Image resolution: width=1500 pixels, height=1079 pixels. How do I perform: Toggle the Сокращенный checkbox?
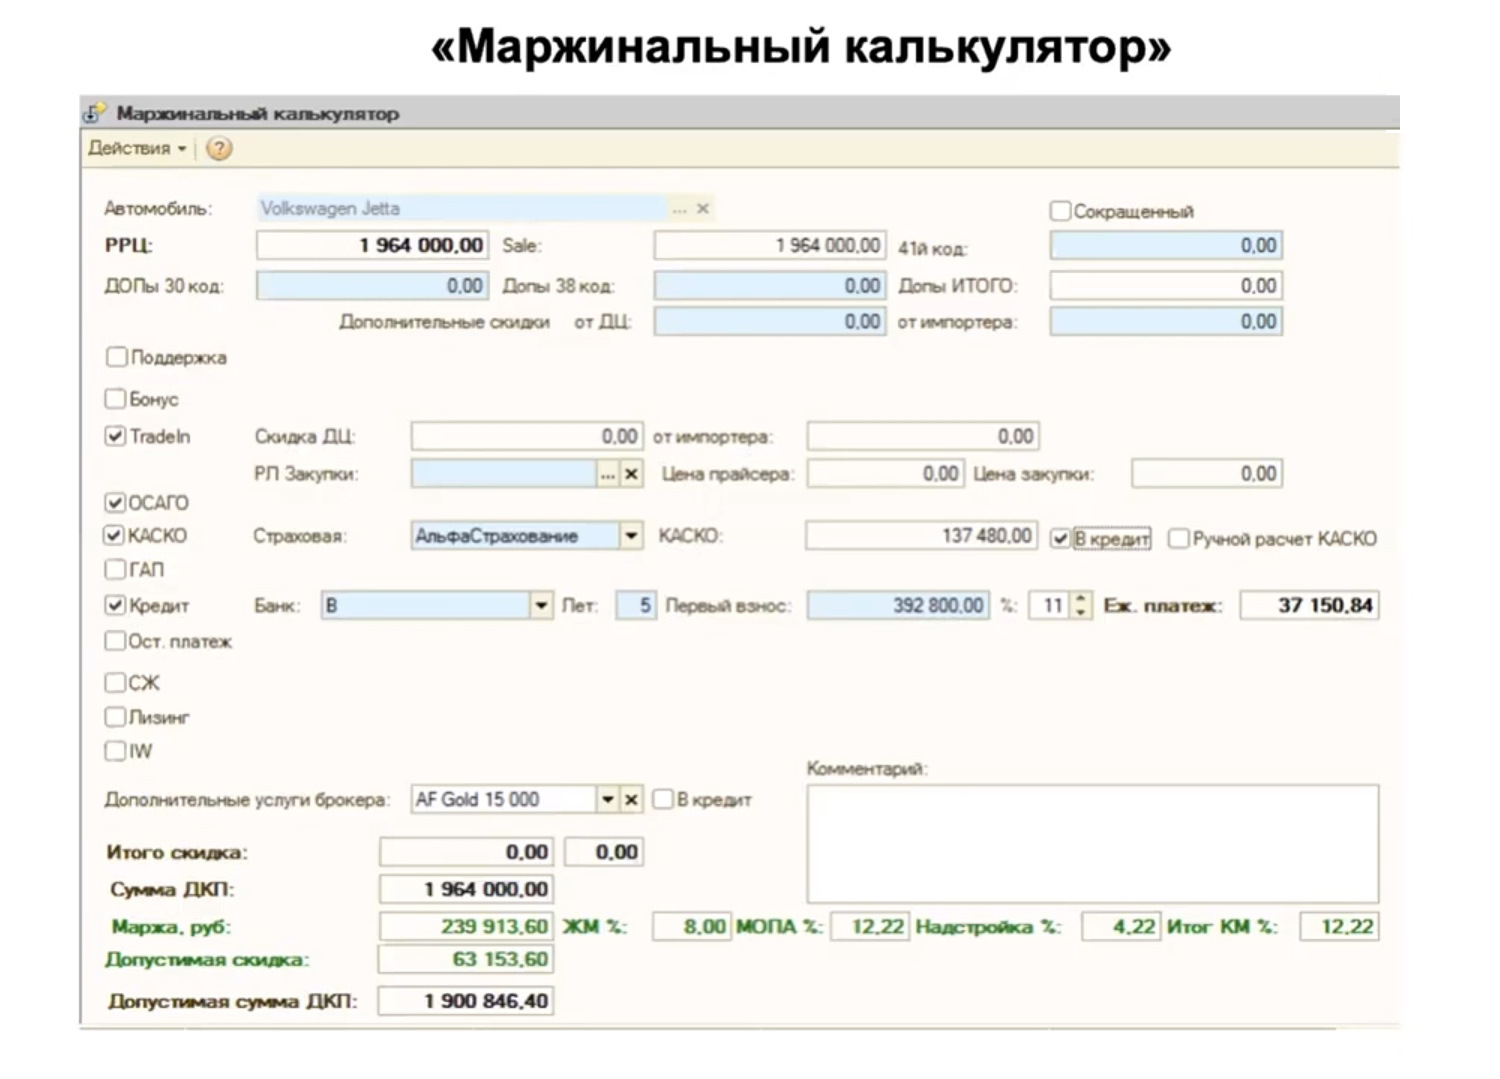(x=1060, y=211)
